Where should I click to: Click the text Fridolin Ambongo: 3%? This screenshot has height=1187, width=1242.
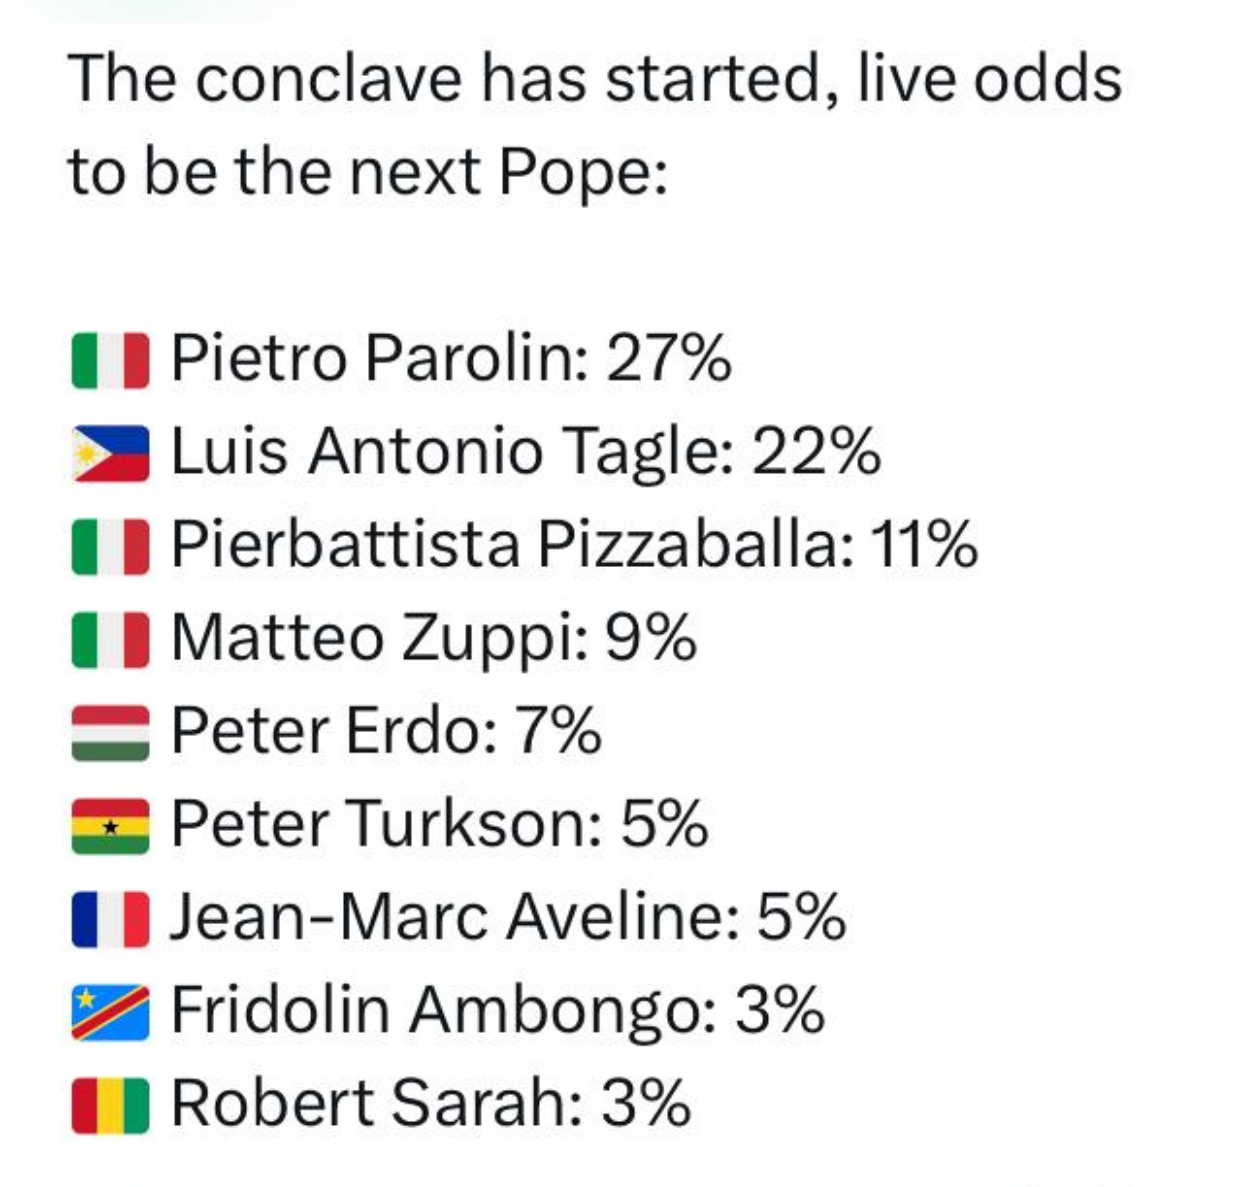(498, 1011)
